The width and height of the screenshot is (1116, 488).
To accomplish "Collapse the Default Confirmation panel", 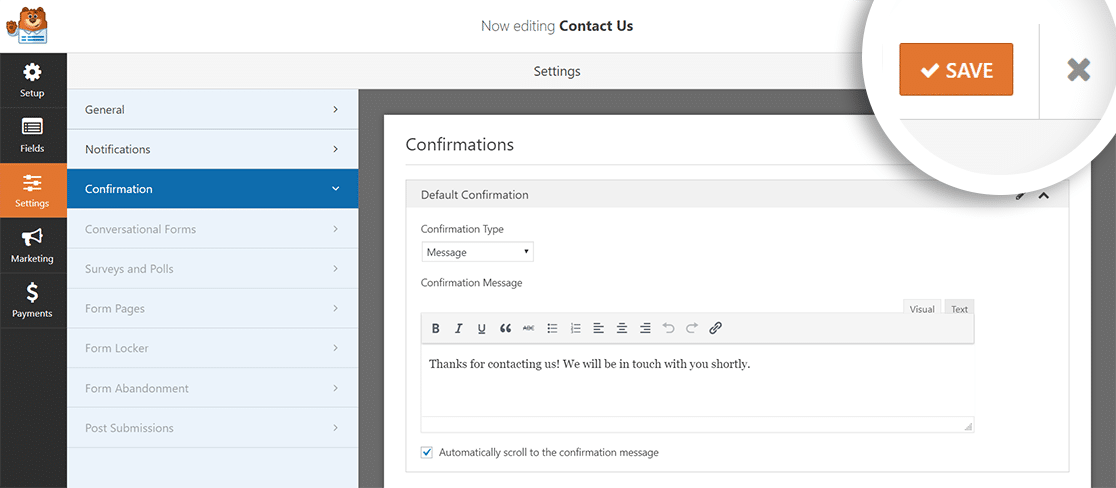I will tap(1043, 195).
